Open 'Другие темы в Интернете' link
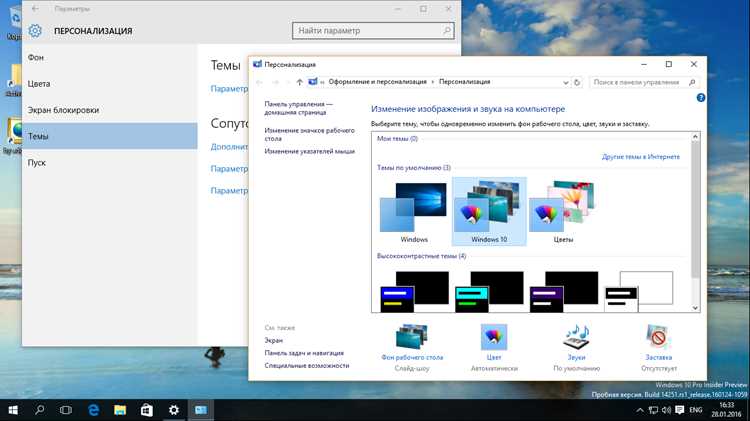Screen dimensions: 750x421 (640, 156)
